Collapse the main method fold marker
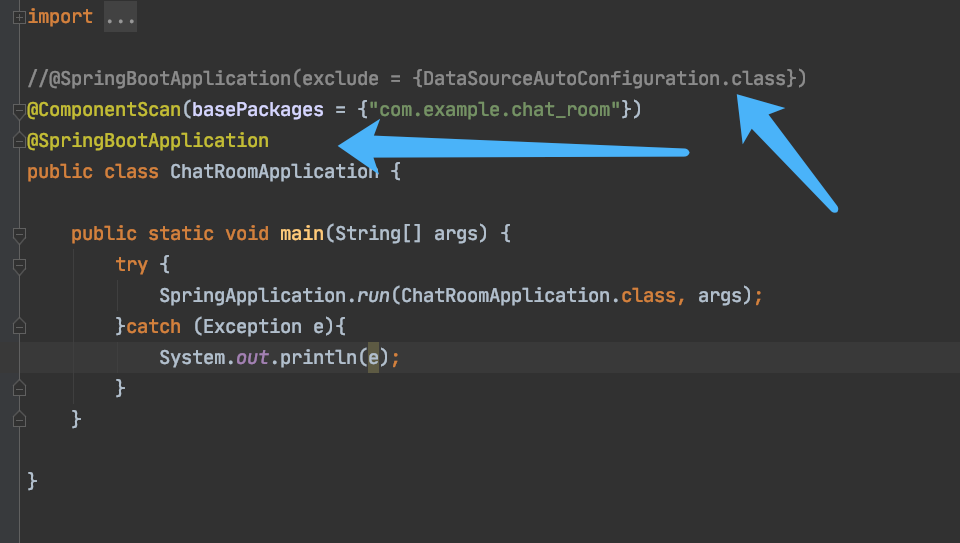The width and height of the screenshot is (960, 543). tap(19, 234)
